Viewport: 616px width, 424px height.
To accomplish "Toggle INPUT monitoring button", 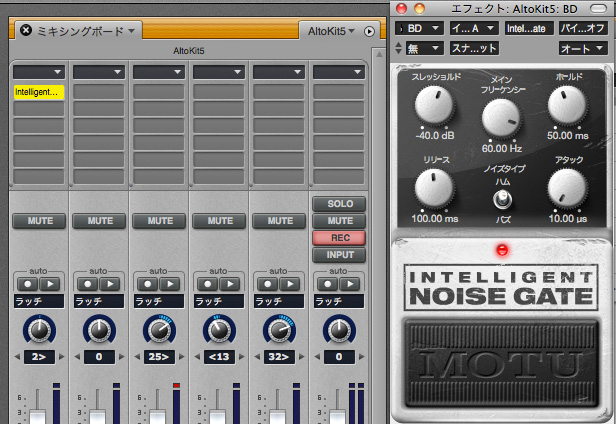I will pyautogui.click(x=339, y=255).
